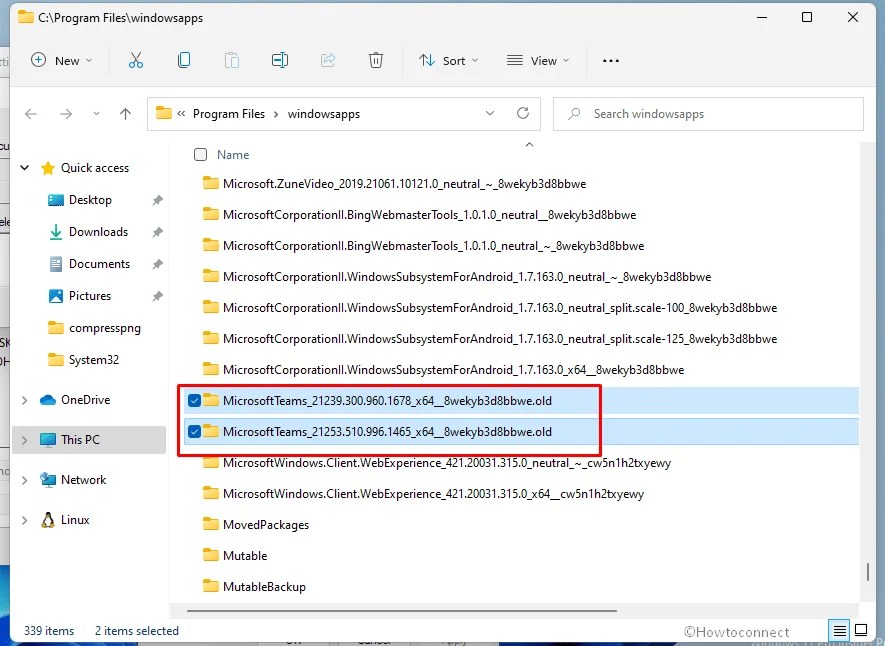
Task: Click the folder icon in the address bar
Action: [164, 113]
